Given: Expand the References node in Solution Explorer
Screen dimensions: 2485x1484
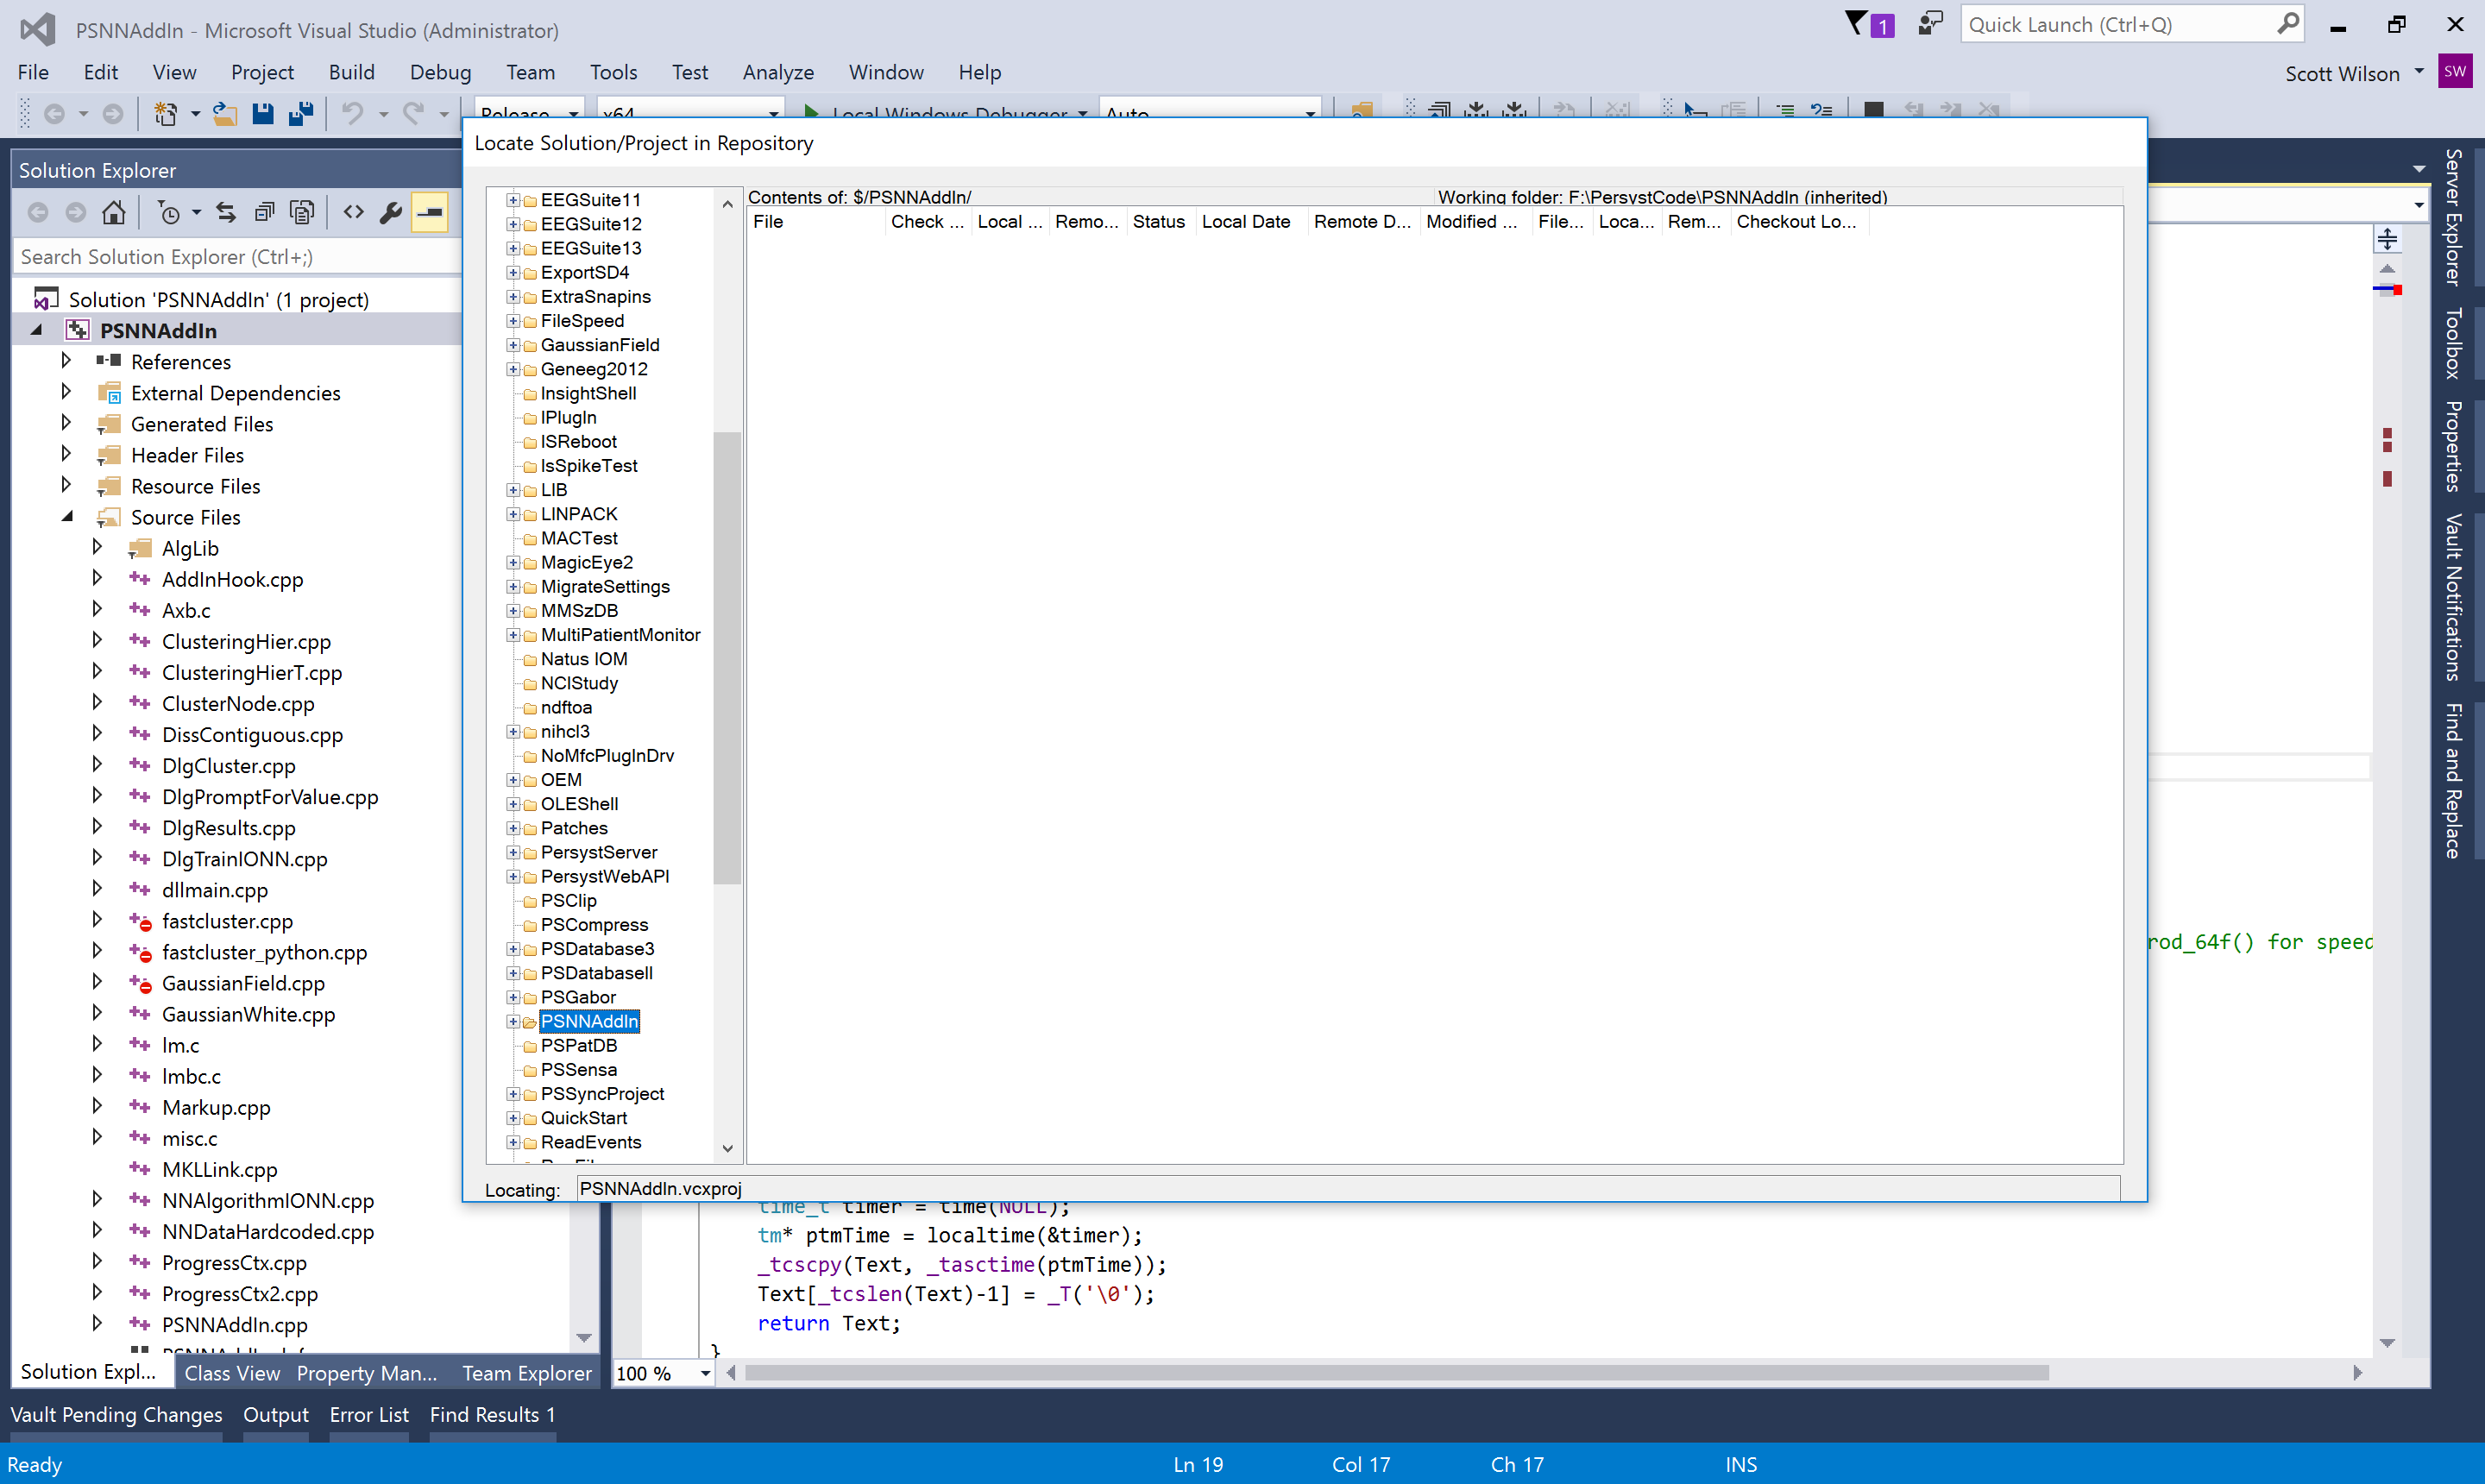Looking at the screenshot, I should tap(66, 360).
